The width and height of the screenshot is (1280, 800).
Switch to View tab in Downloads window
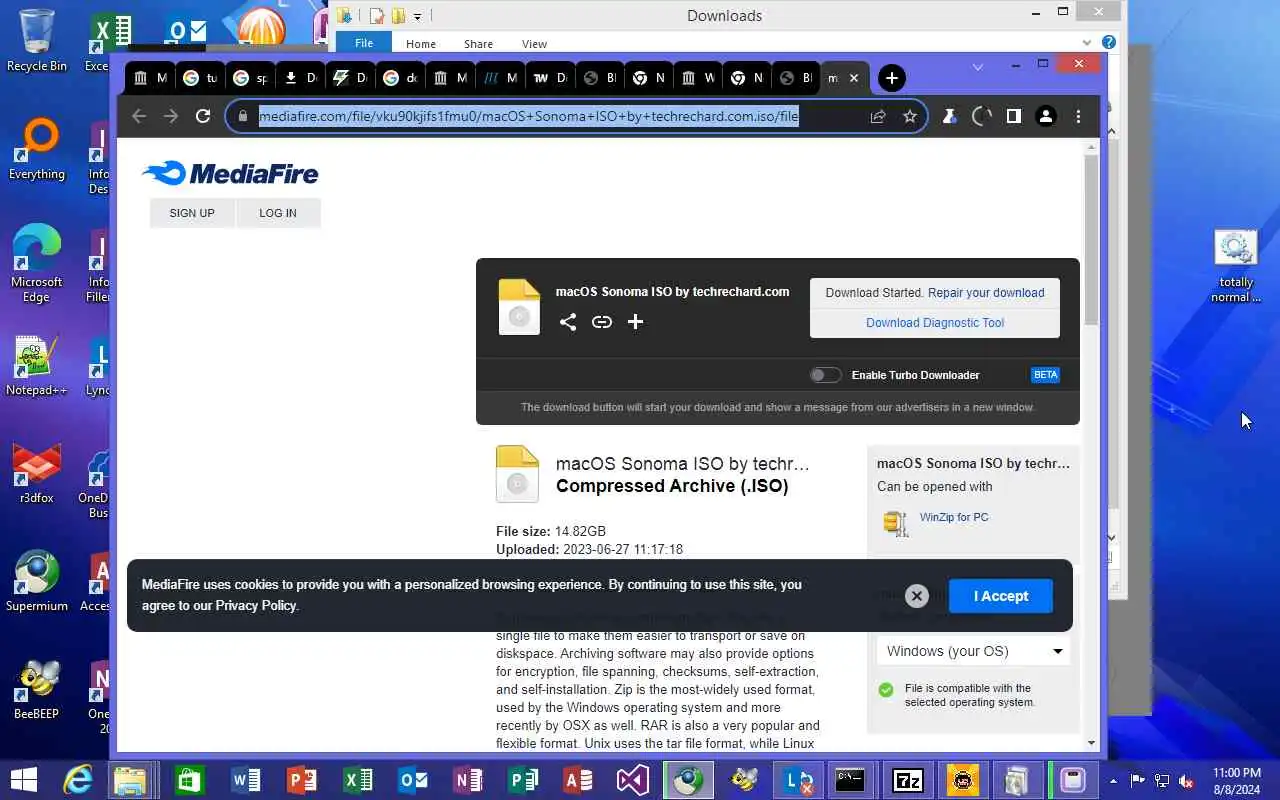[x=534, y=44]
